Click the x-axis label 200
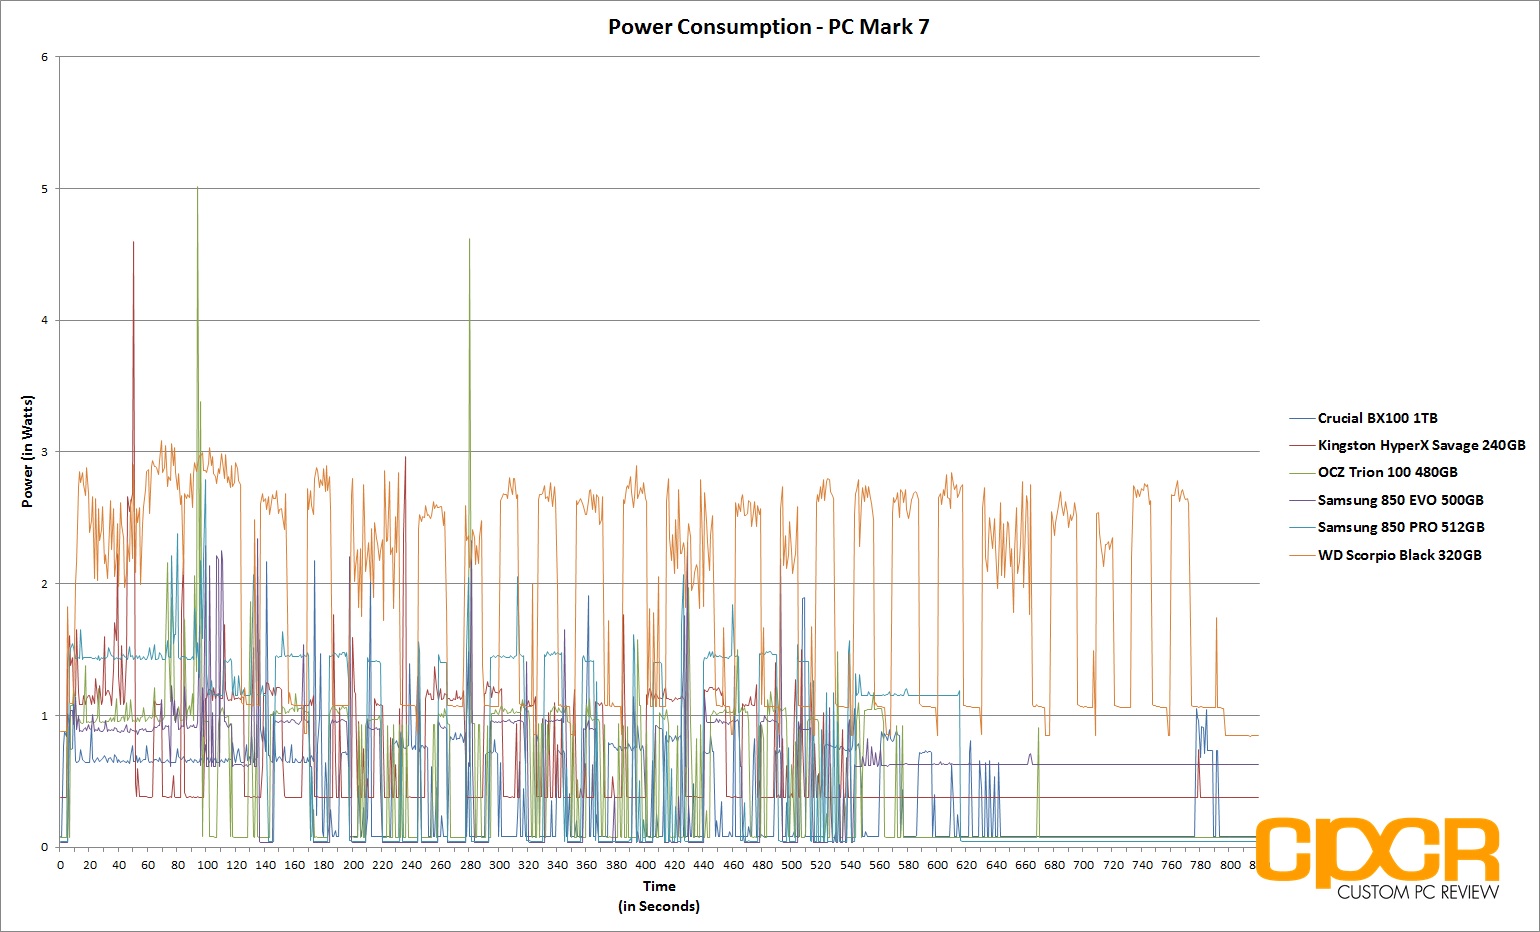1540x932 pixels. (353, 865)
